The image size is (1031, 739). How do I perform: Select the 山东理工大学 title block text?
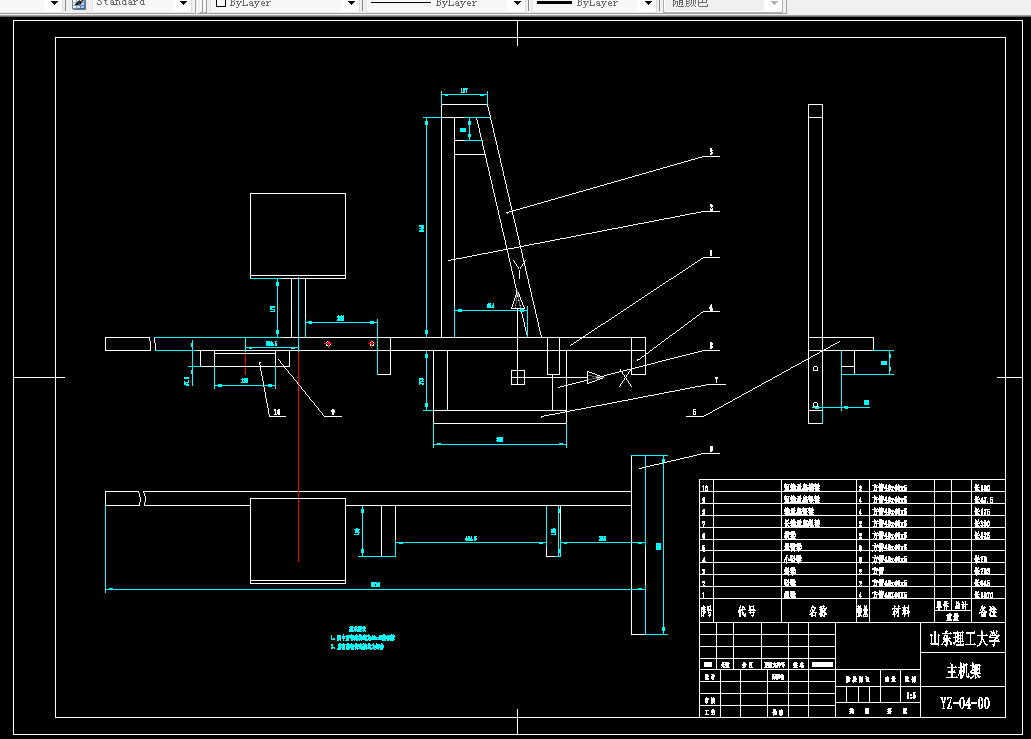click(x=964, y=638)
